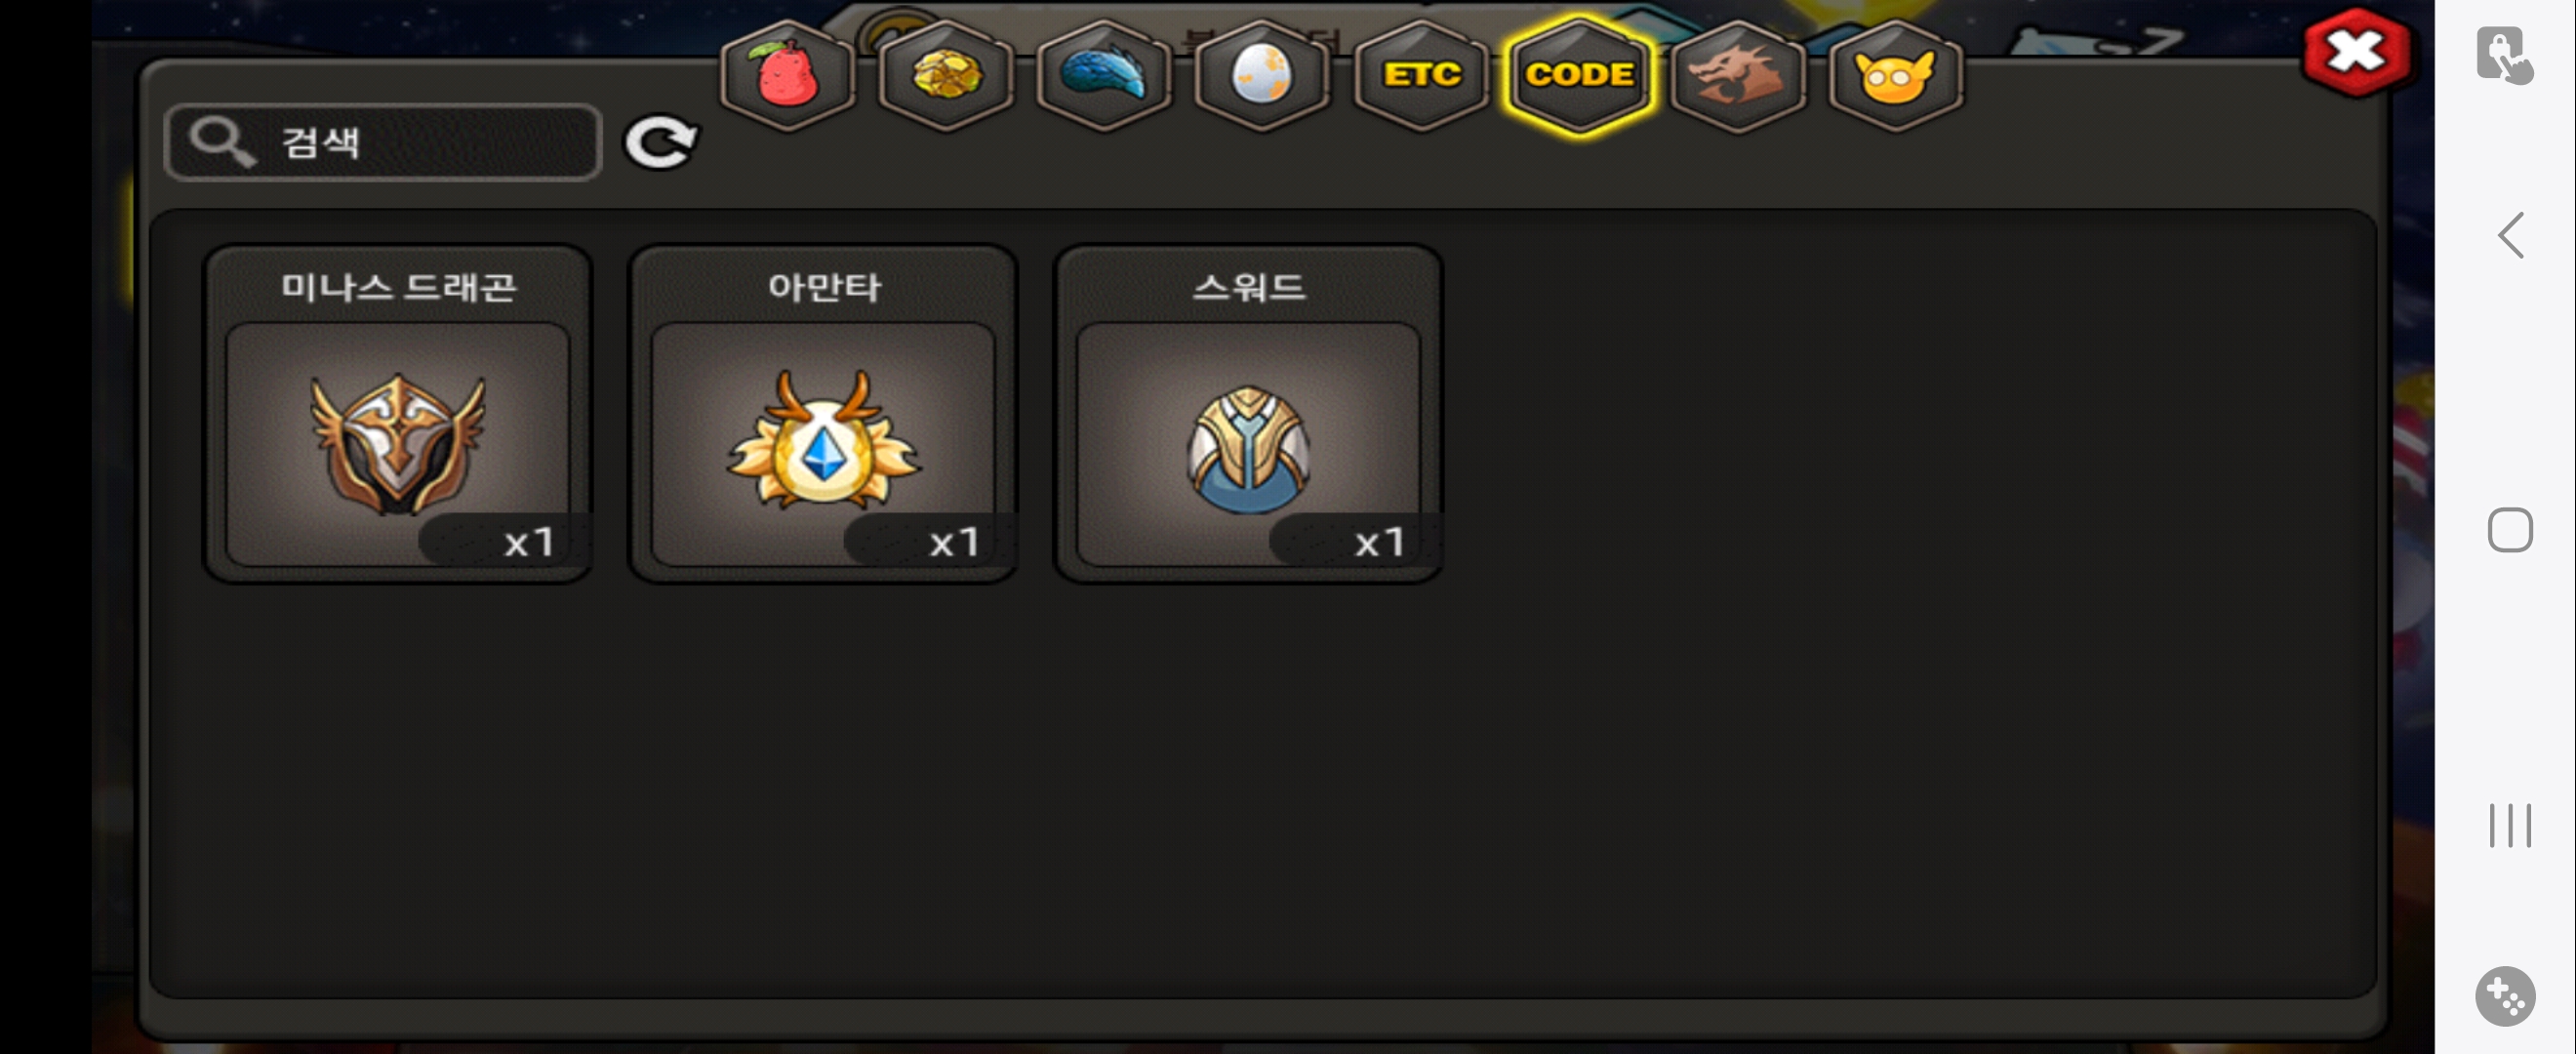Tap the touch lock icon at top right
Screen dimensions: 2576x1054
pos(2504,55)
